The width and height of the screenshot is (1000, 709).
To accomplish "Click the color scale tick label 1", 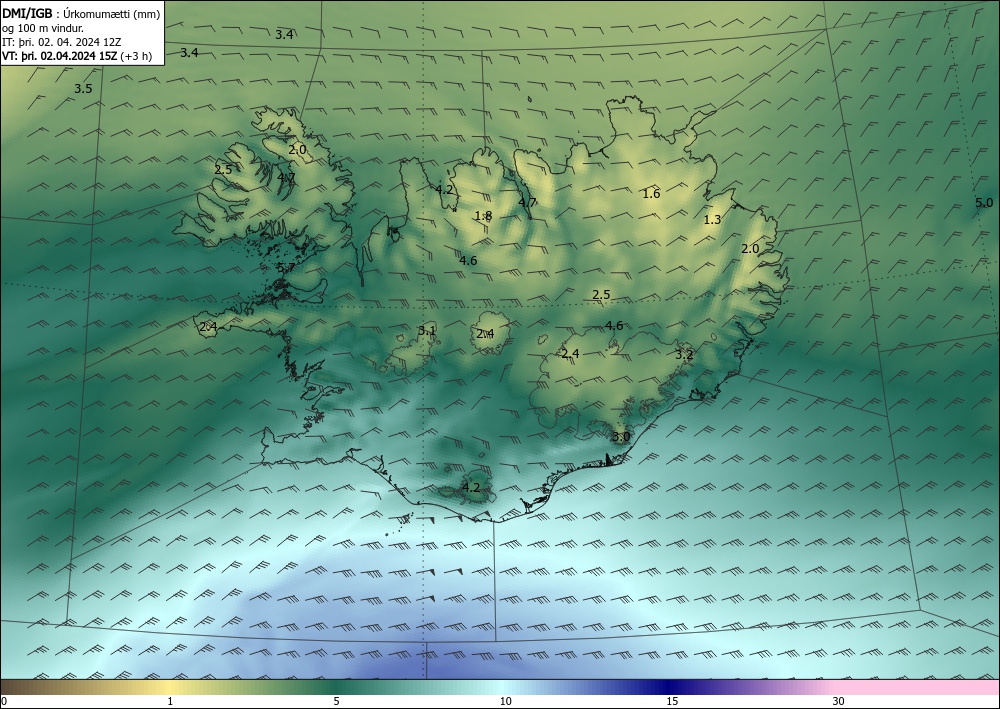I will click(x=170, y=702).
